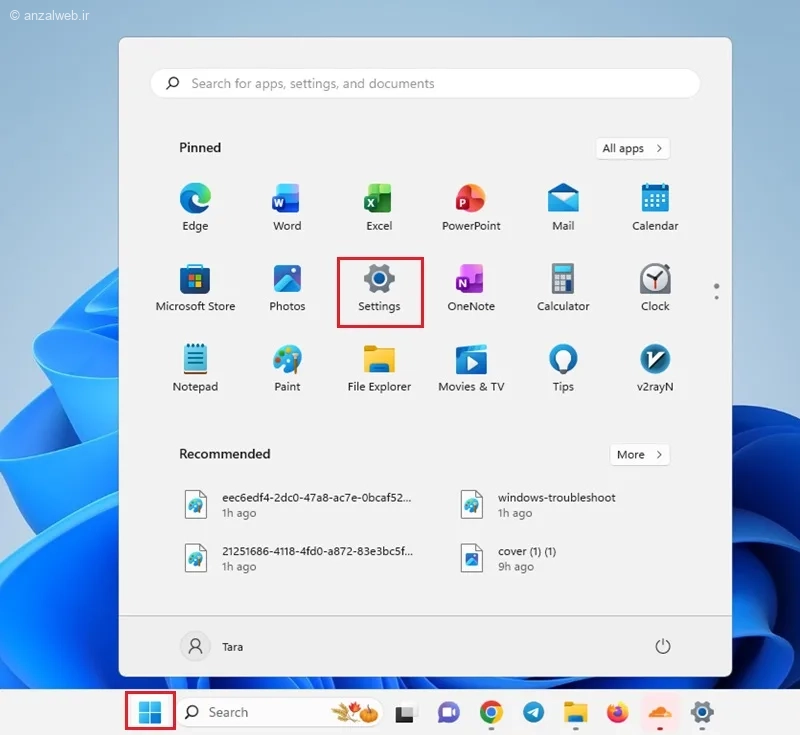Open File Explorer on the taskbar

576,712
